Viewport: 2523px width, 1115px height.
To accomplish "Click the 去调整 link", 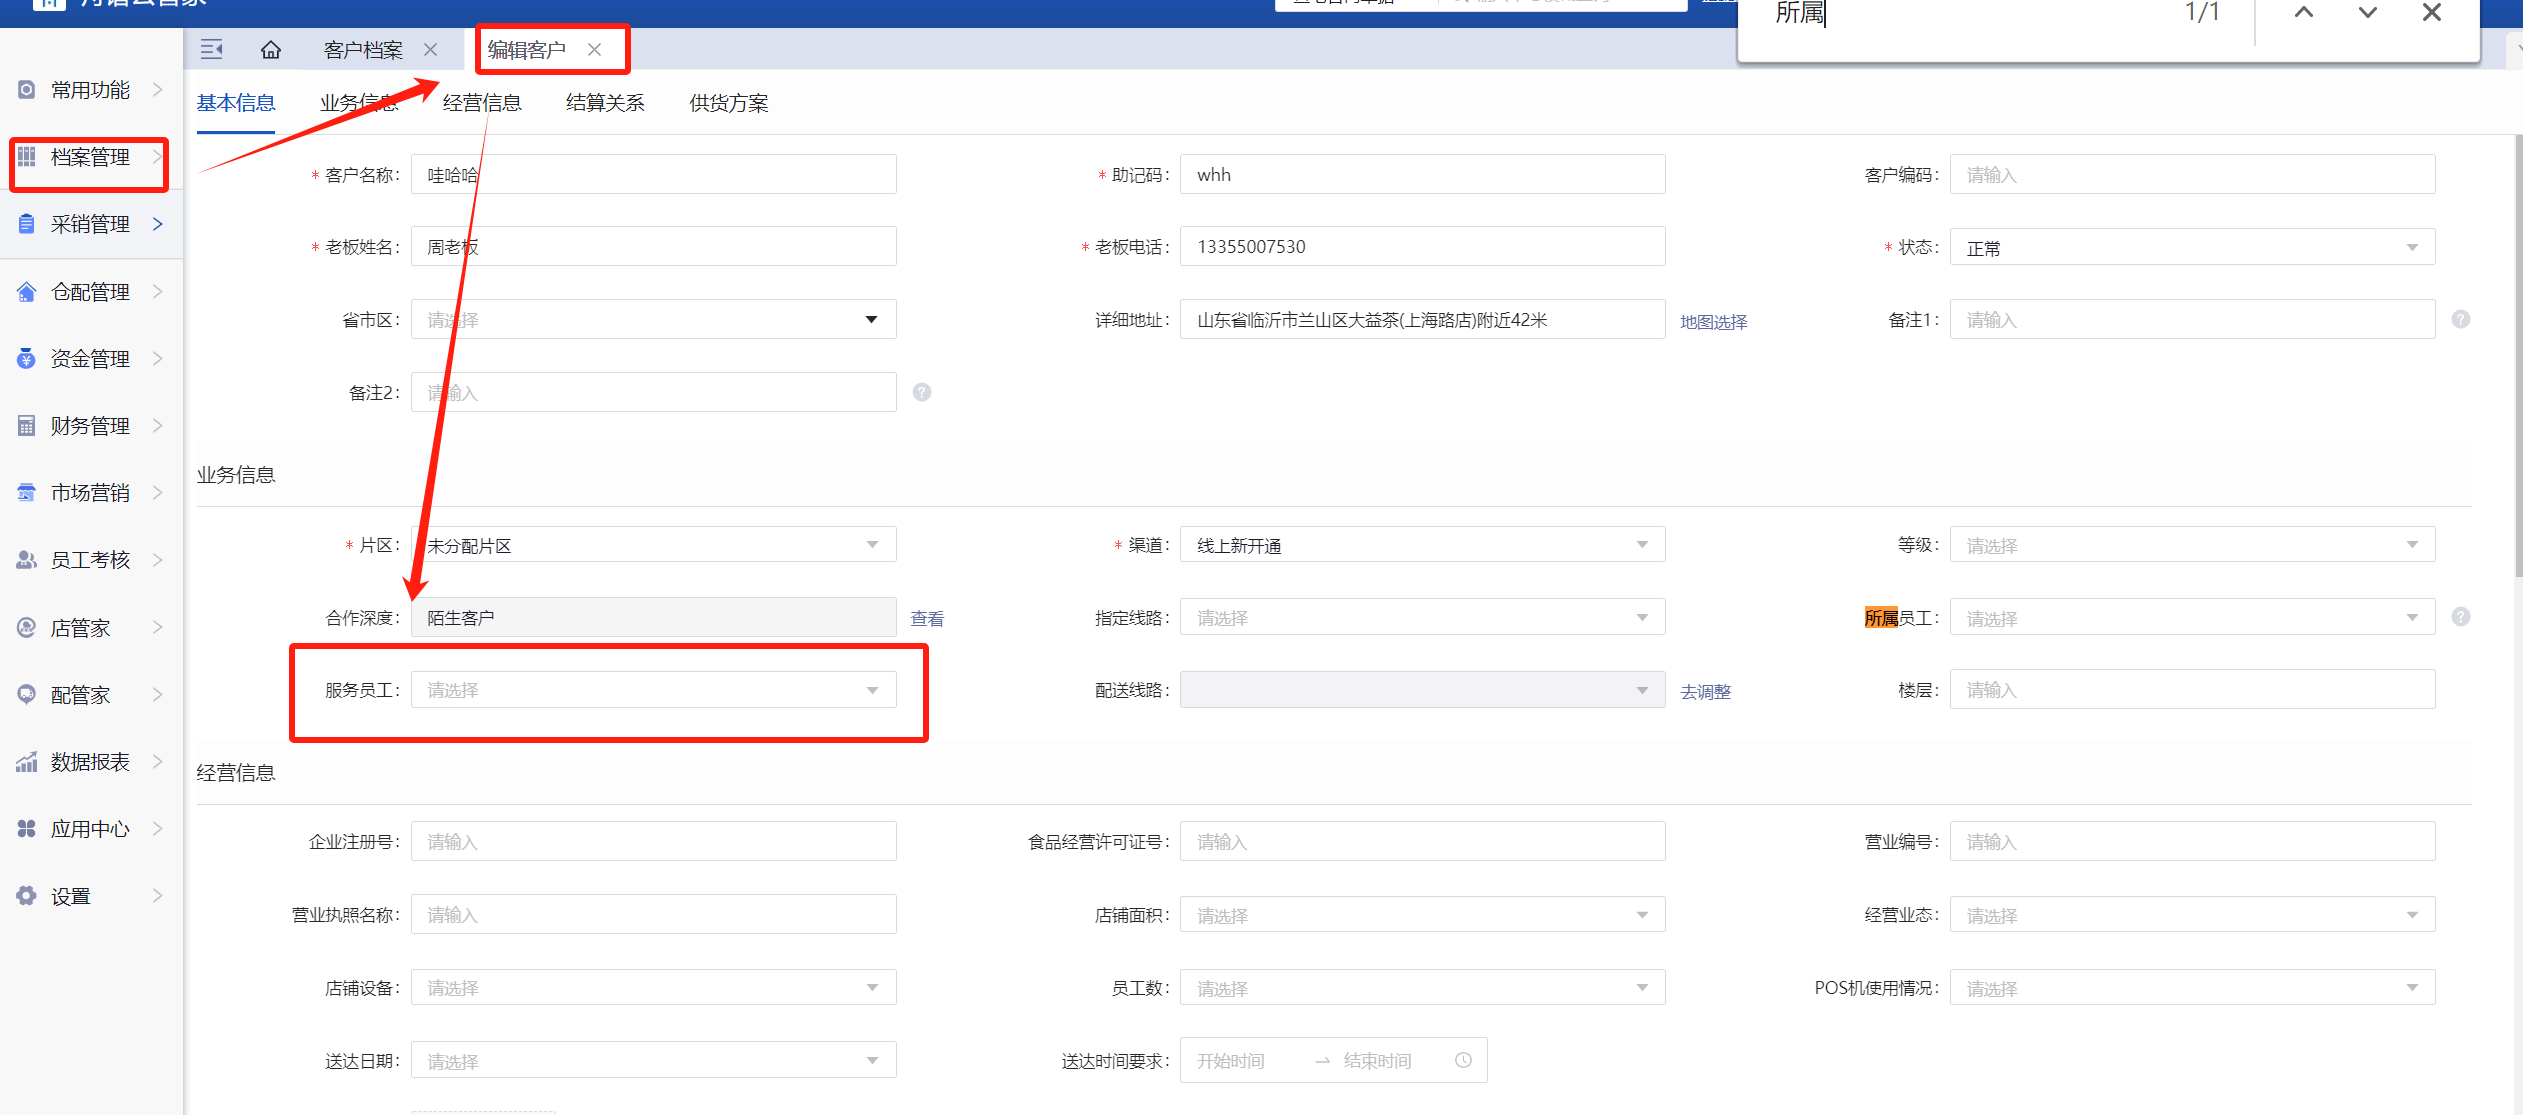I will (1705, 692).
